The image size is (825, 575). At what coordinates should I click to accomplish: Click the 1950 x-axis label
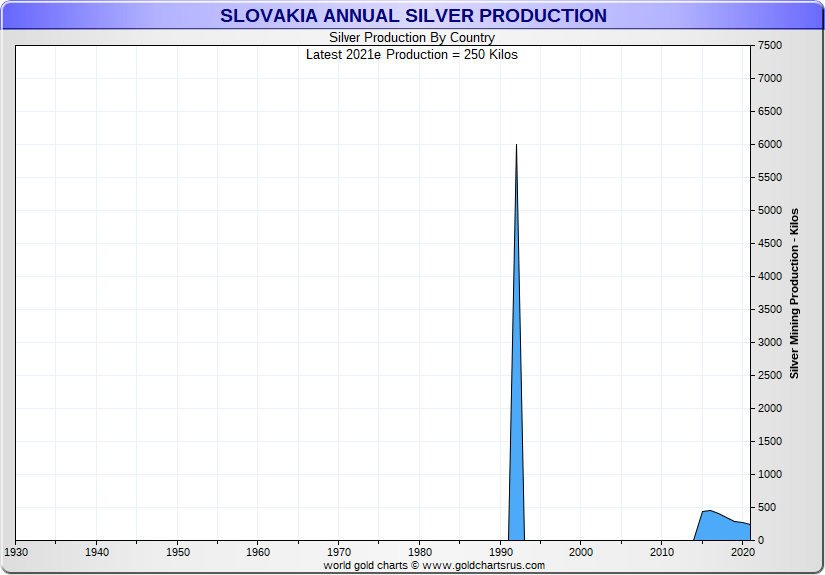pyautogui.click(x=177, y=552)
